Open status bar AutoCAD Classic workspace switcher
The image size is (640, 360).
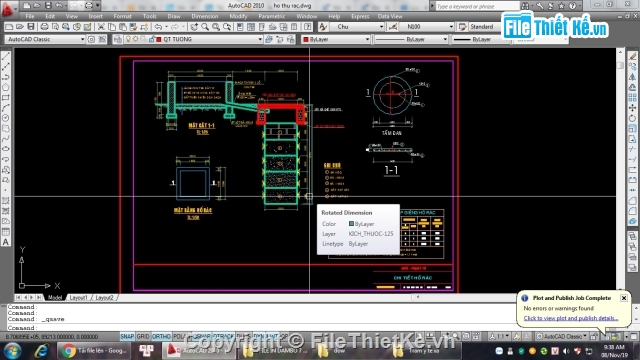coord(562,336)
